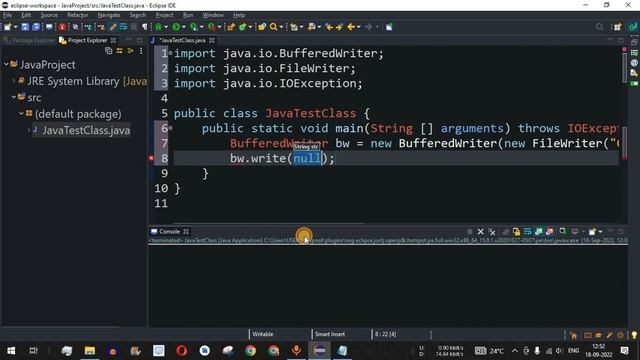Toggle Console Word Wrap icon
Image resolution: width=640 pixels, height=360 pixels.
[x=527, y=232]
